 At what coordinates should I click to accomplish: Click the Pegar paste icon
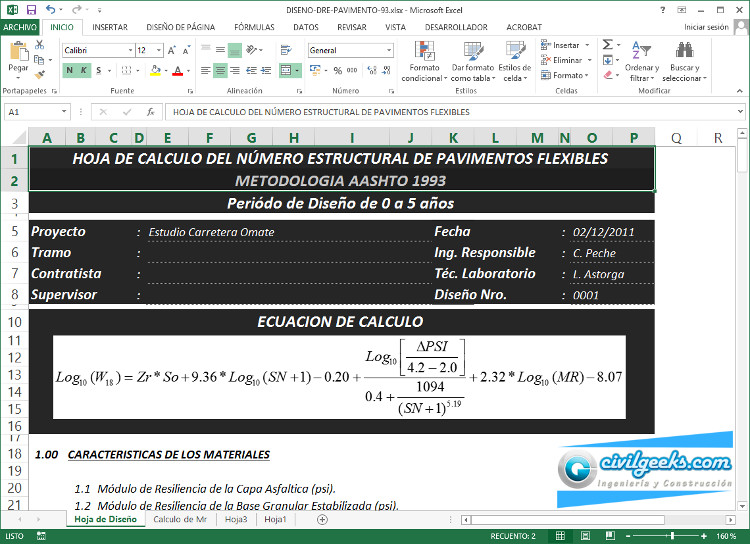pos(18,52)
